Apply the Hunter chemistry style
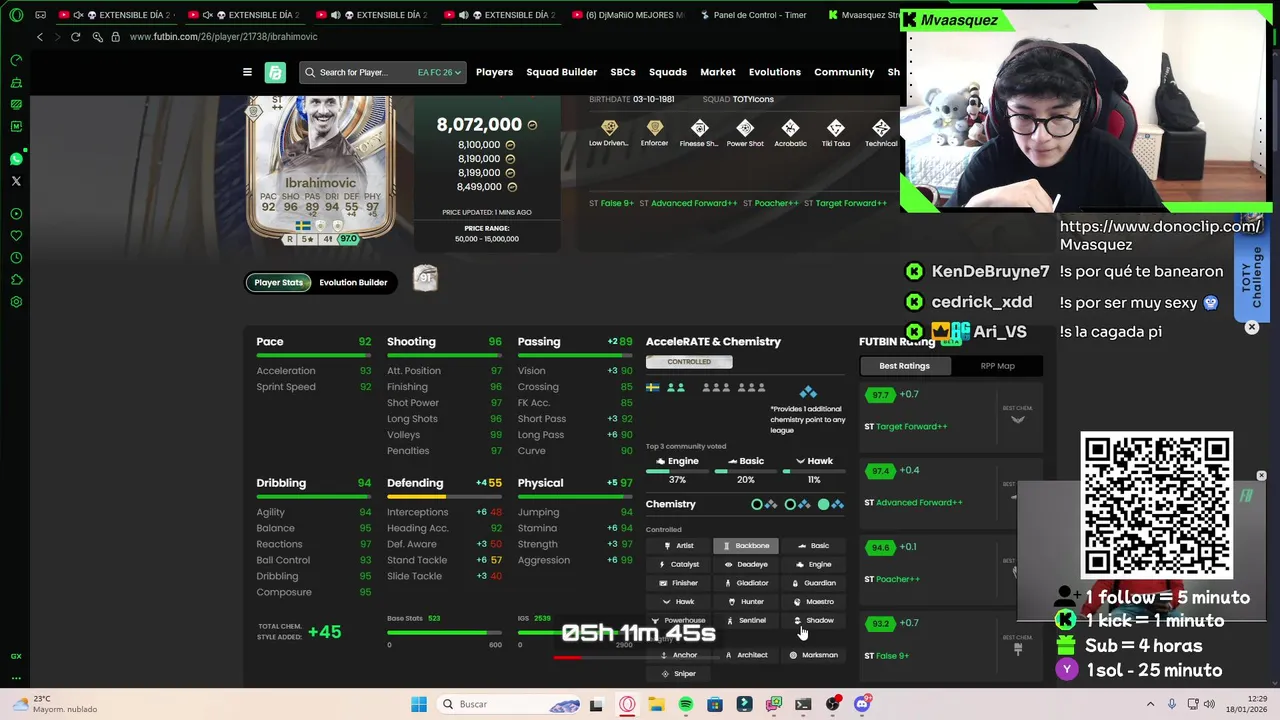 (746, 602)
